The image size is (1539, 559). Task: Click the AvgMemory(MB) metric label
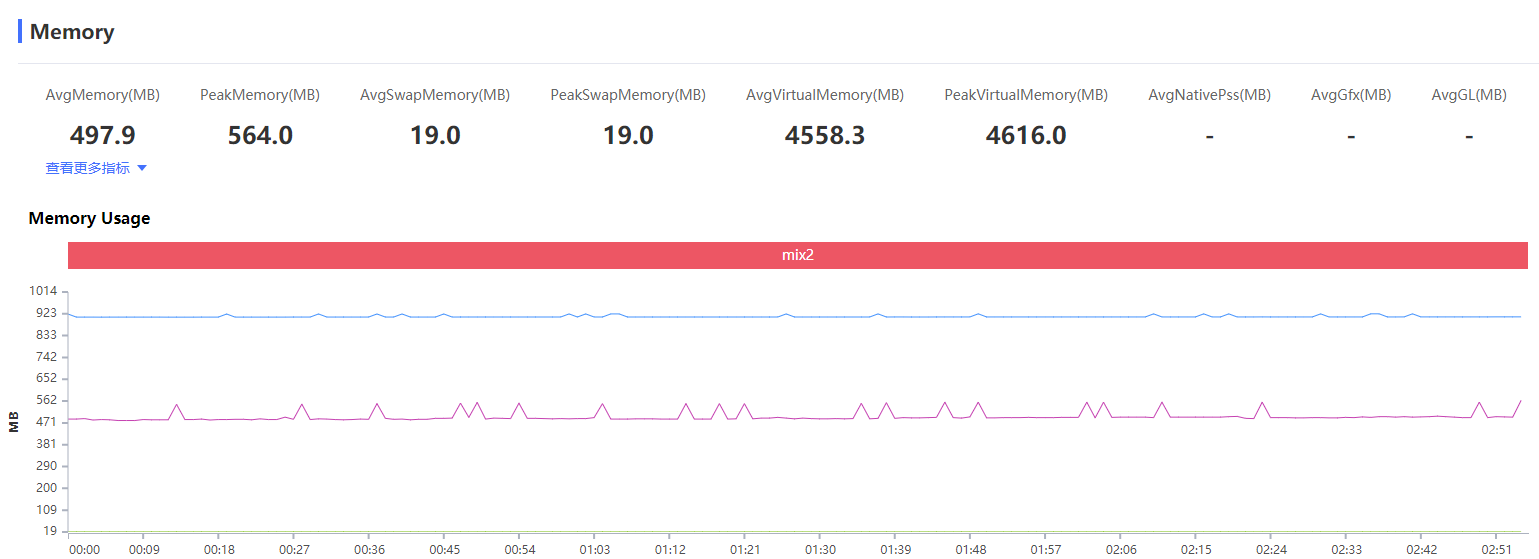[x=103, y=95]
